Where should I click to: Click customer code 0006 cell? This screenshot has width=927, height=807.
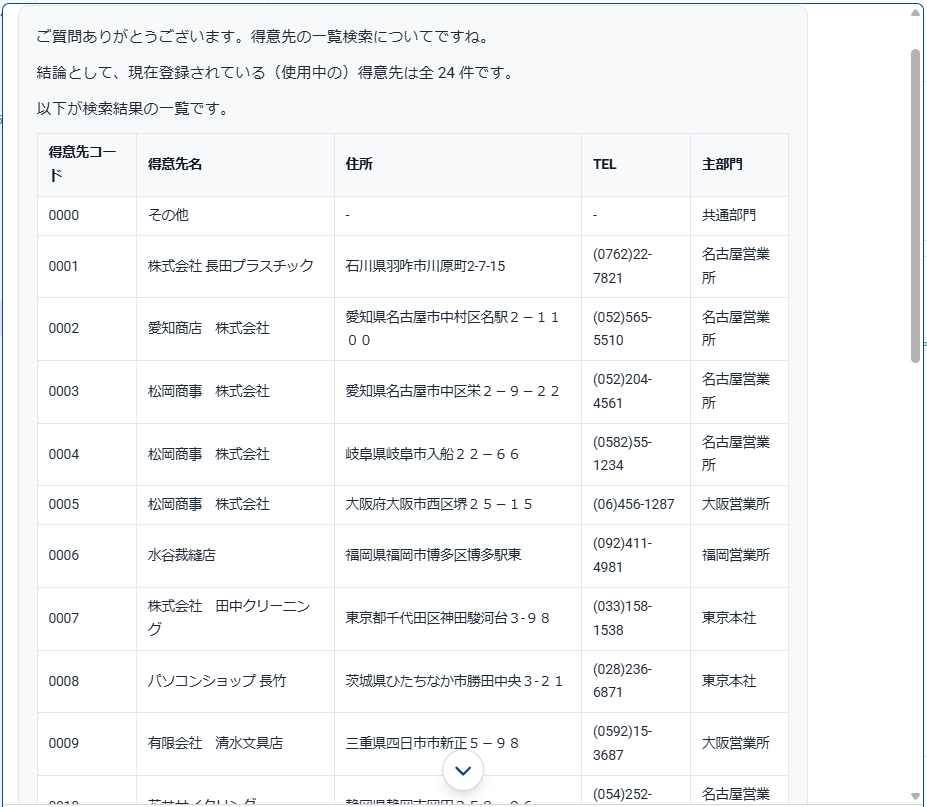[x=87, y=556]
